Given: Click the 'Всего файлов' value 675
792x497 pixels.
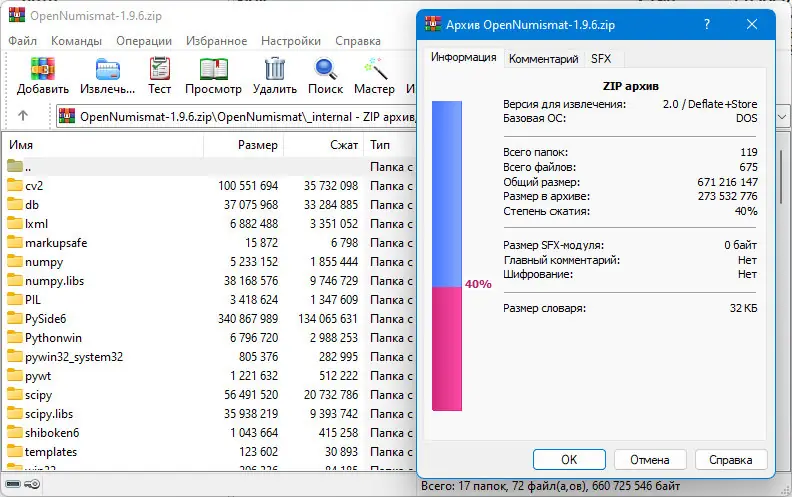Looking at the screenshot, I should tap(749, 167).
